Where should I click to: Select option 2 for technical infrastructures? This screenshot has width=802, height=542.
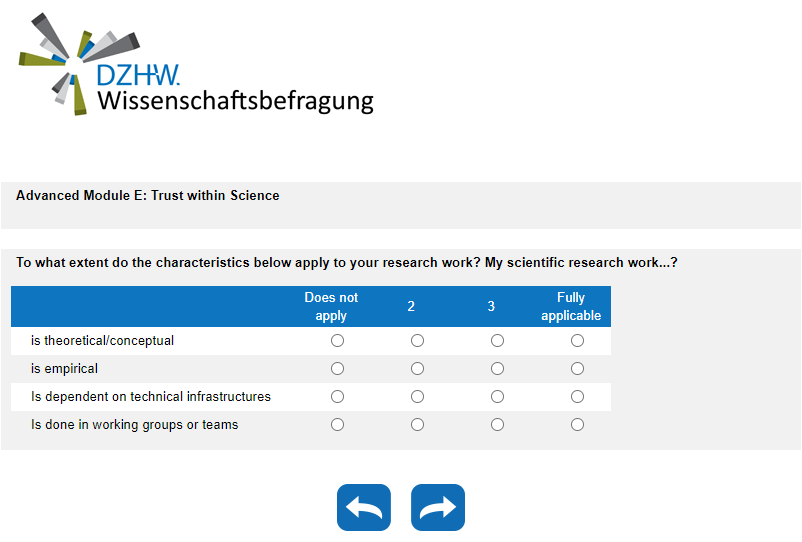(417, 397)
